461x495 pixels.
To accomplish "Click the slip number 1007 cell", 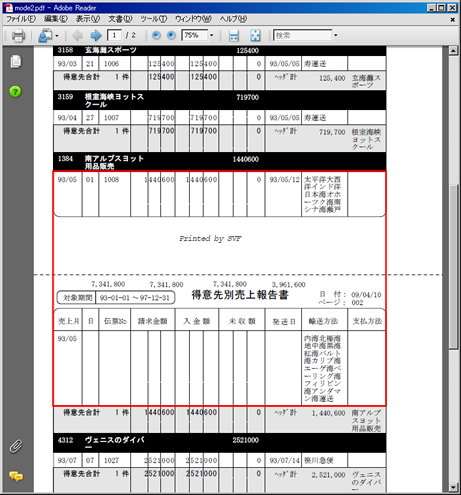I will tap(111, 118).
